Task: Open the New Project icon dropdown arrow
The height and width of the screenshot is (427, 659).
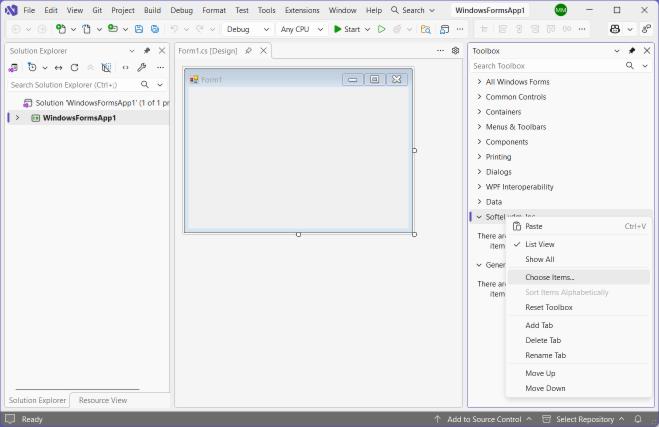Action: pyautogui.click(x=73, y=29)
